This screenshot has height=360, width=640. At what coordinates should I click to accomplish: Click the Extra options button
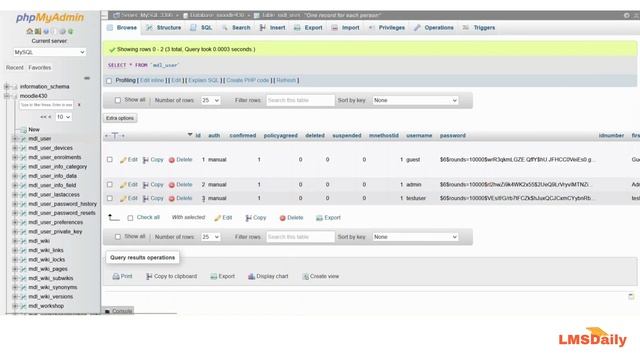coord(120,118)
